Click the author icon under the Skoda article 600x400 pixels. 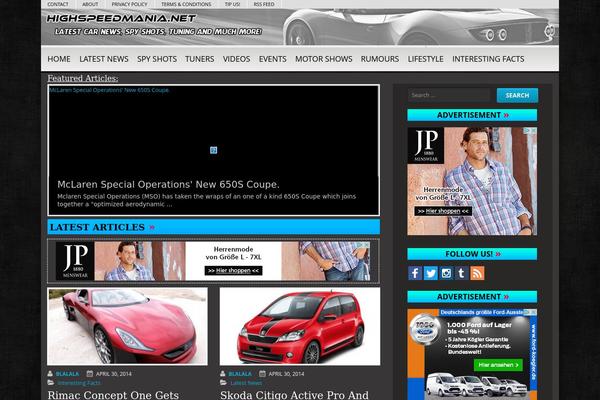coord(223,374)
